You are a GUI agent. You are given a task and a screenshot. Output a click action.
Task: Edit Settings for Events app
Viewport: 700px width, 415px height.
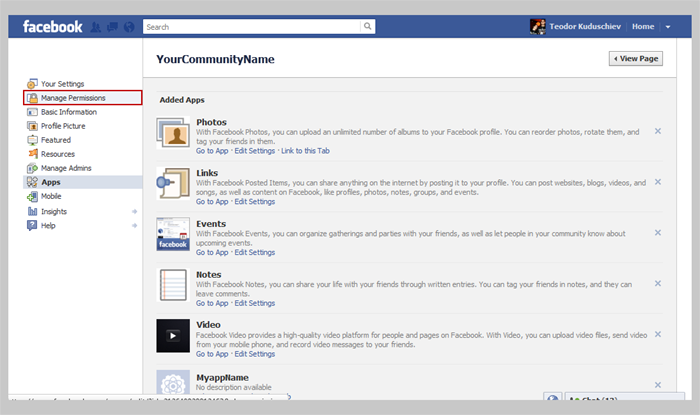point(255,253)
